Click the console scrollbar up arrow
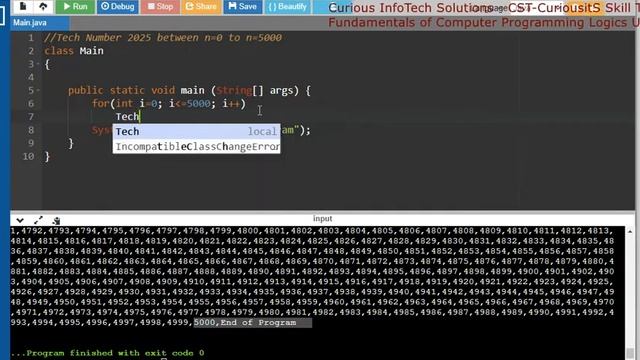 click(630, 231)
